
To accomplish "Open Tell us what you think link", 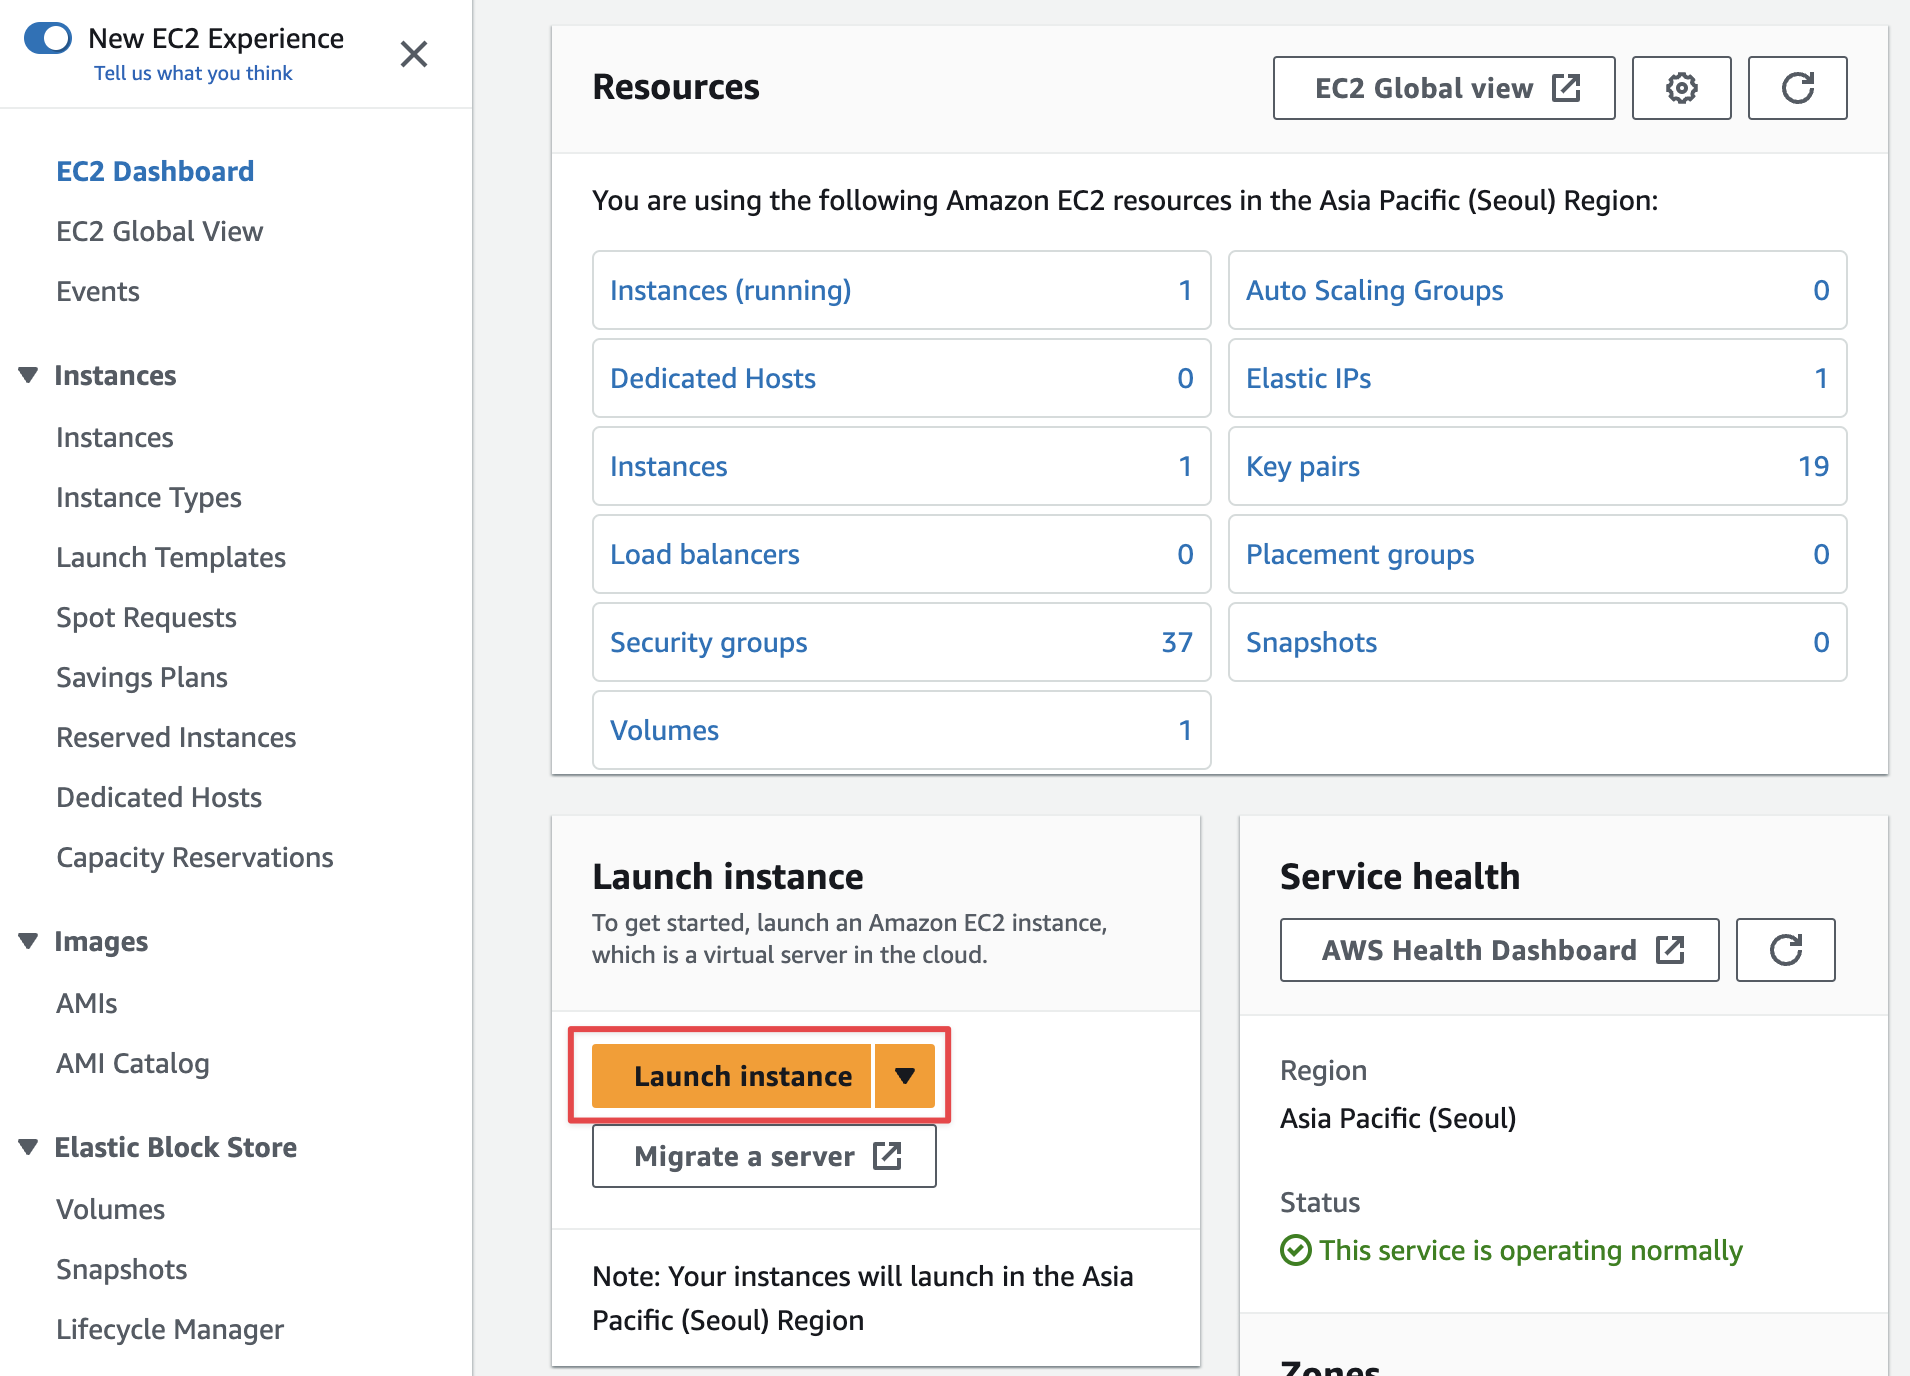I will pos(193,73).
